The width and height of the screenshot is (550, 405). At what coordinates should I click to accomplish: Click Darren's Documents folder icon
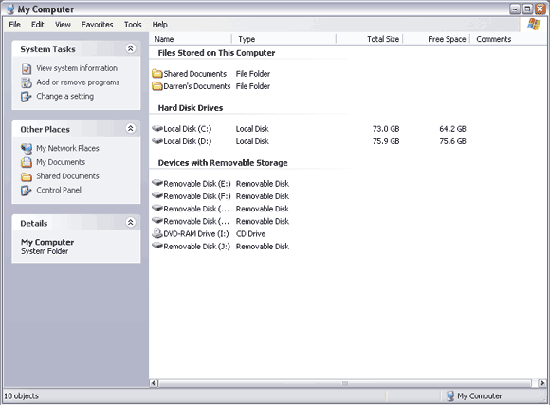point(157,86)
